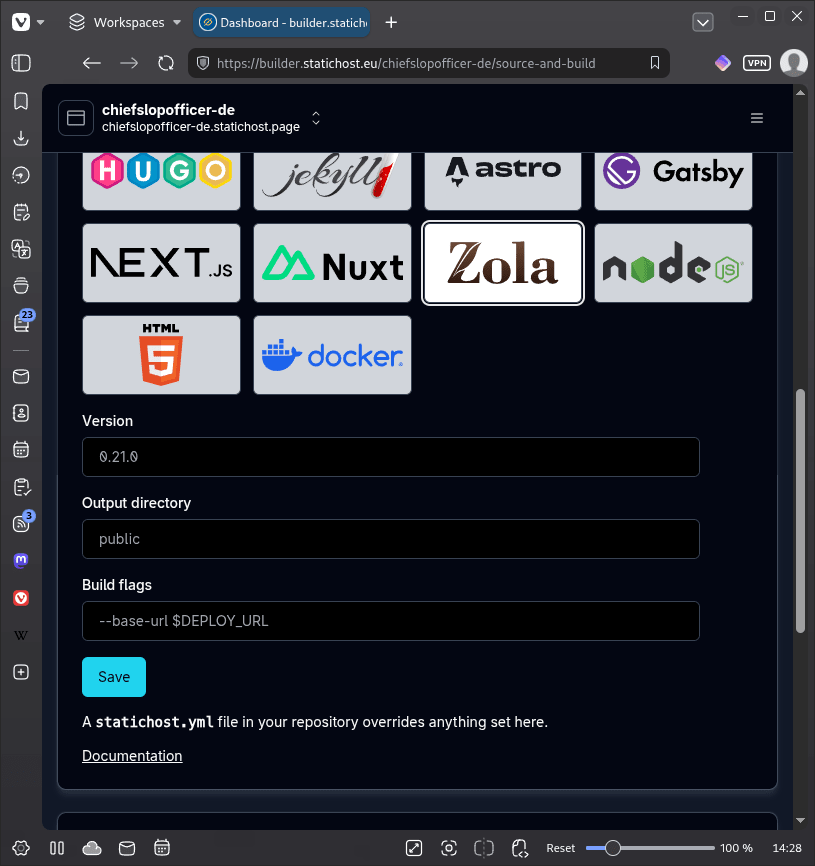Viewport: 815px width, 866px height.
Task: Toggle the VPN button
Action: coord(756,63)
